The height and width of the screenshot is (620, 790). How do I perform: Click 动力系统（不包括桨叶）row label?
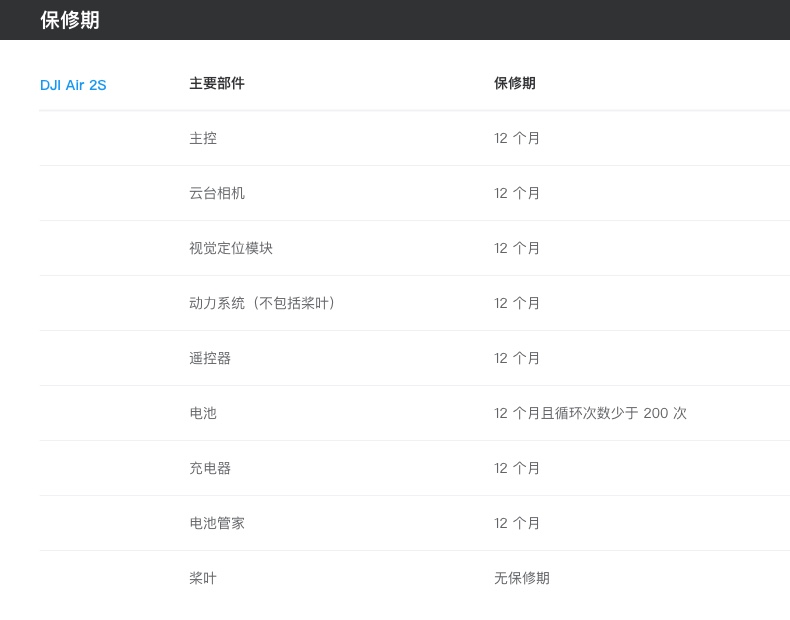262,303
